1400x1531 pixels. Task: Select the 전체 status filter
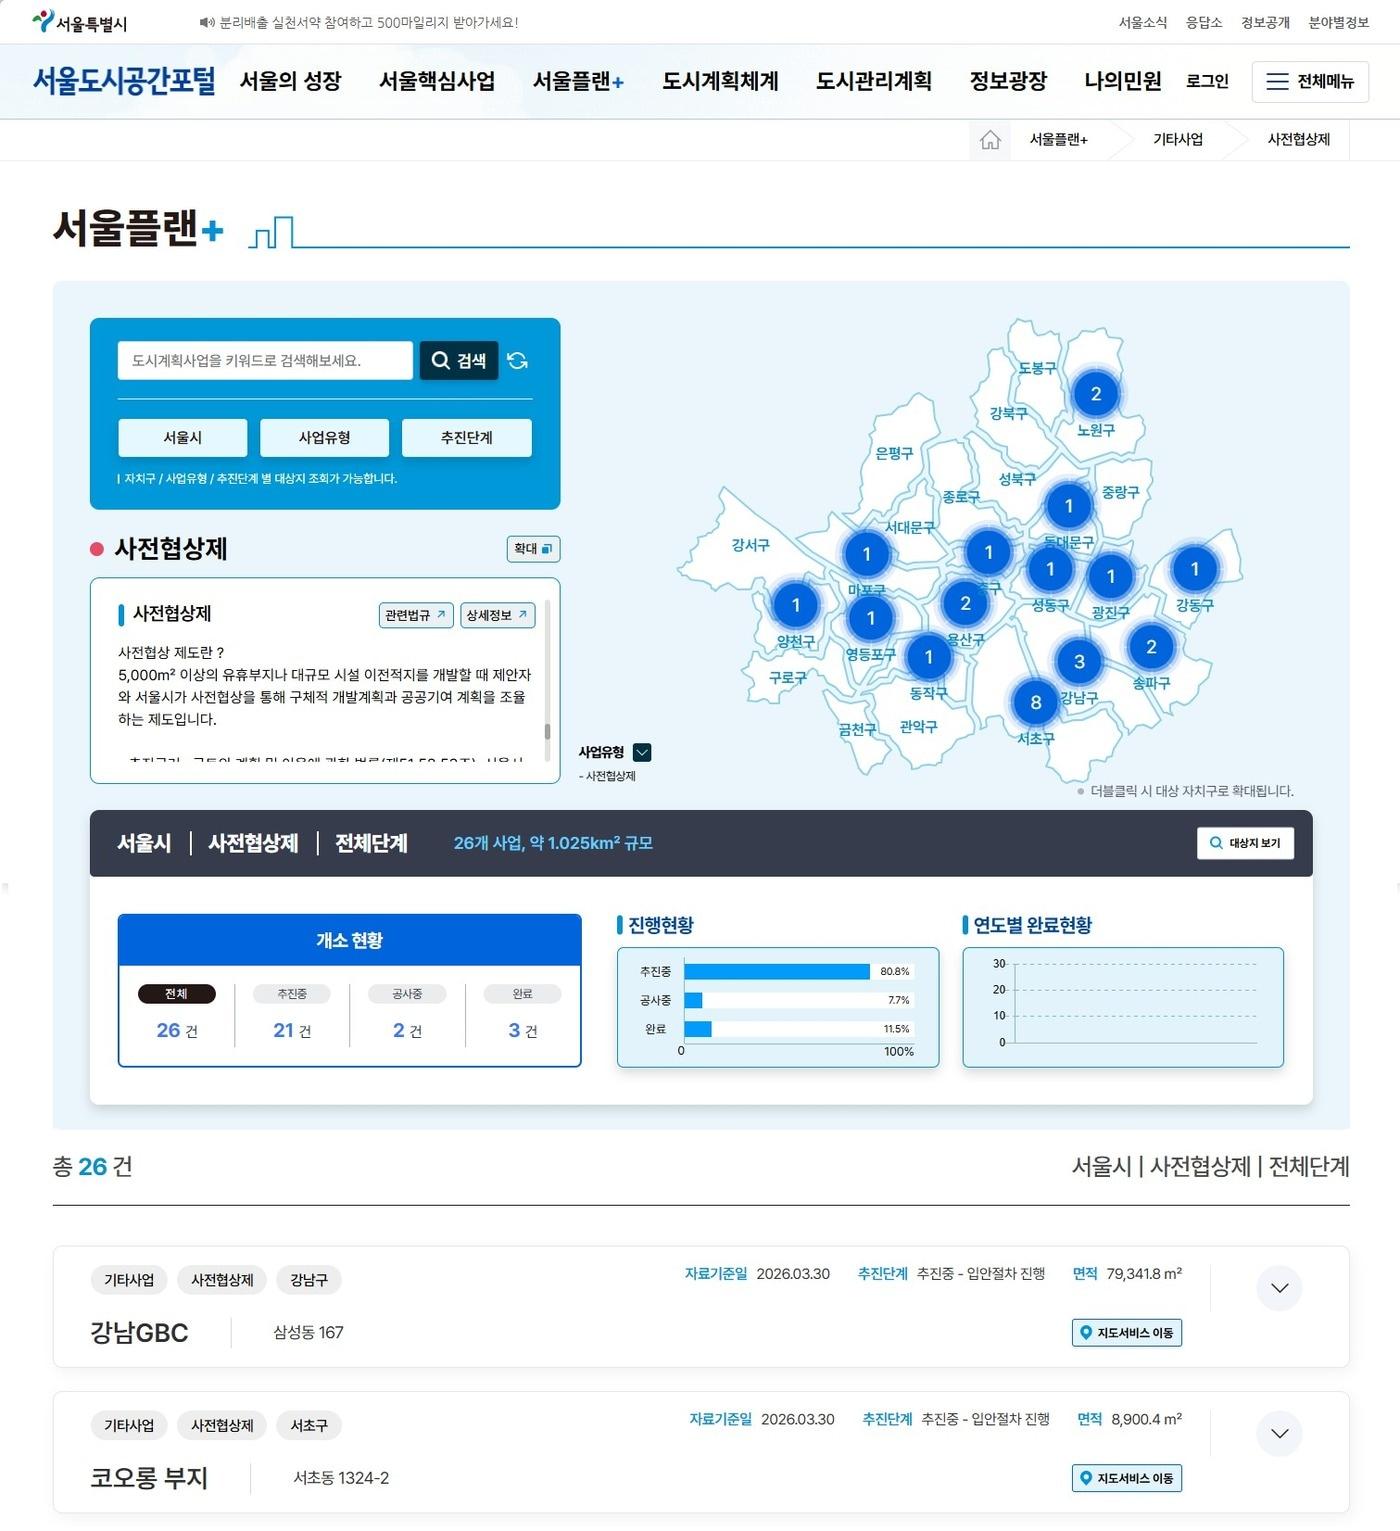(176, 994)
